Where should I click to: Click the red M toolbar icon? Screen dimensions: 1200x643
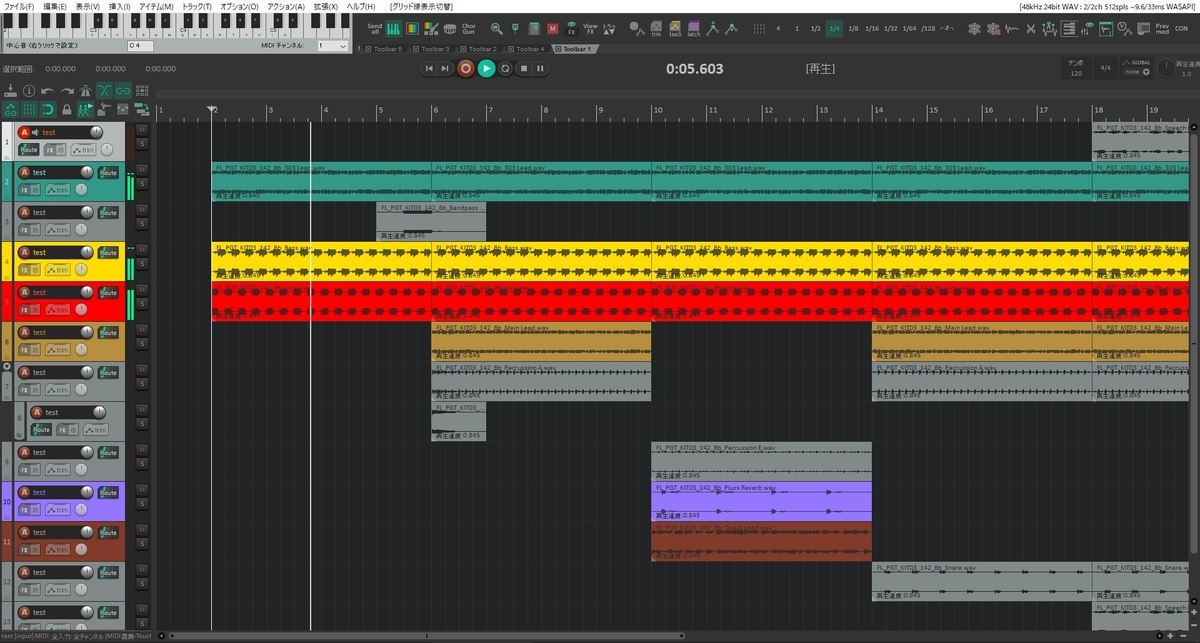(553, 29)
